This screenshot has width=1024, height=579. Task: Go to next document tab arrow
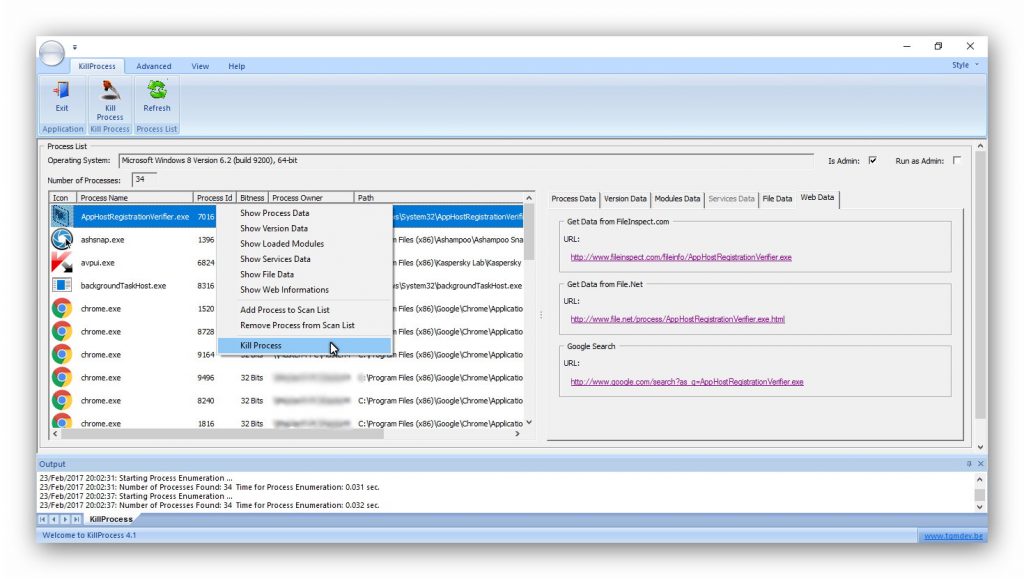point(65,519)
